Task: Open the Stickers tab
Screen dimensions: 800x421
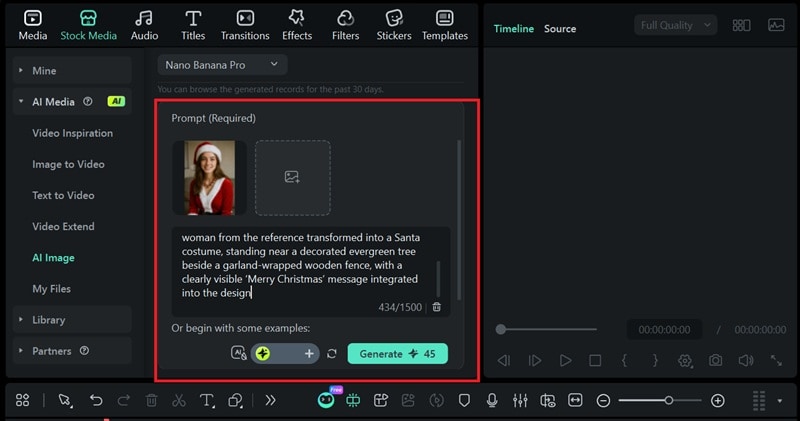Action: click(x=394, y=26)
